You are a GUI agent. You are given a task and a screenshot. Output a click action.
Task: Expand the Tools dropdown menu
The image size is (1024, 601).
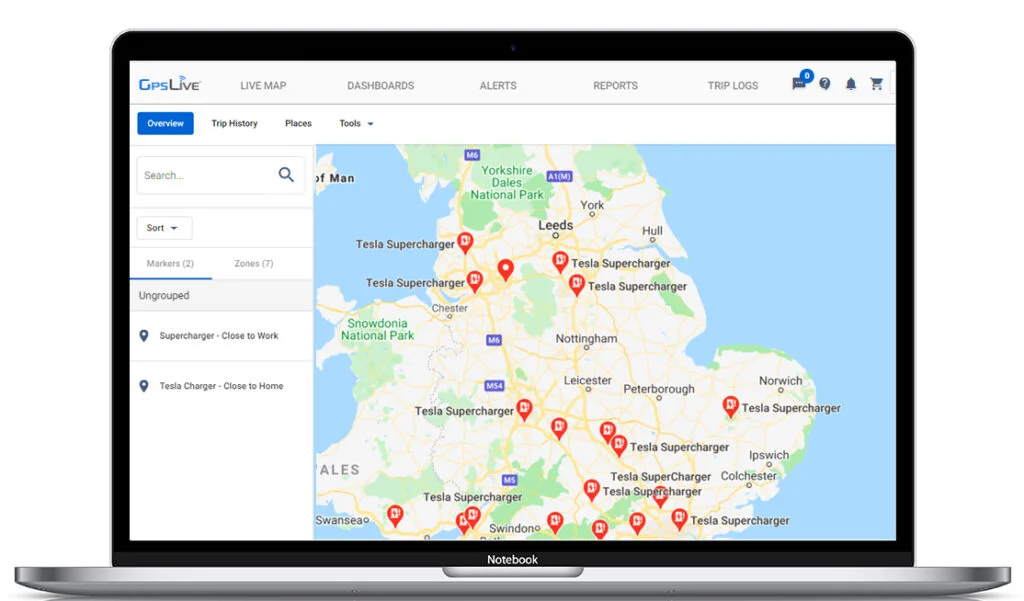pyautogui.click(x=357, y=123)
